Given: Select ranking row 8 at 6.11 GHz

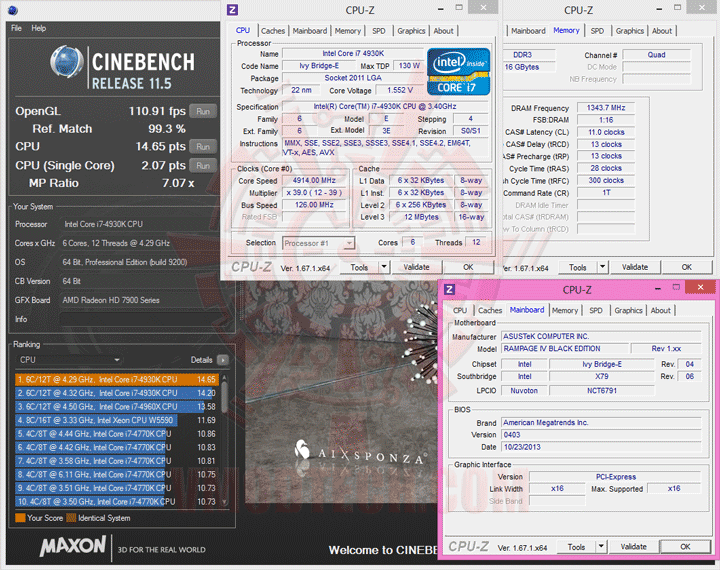Looking at the screenshot, I should [117, 474].
